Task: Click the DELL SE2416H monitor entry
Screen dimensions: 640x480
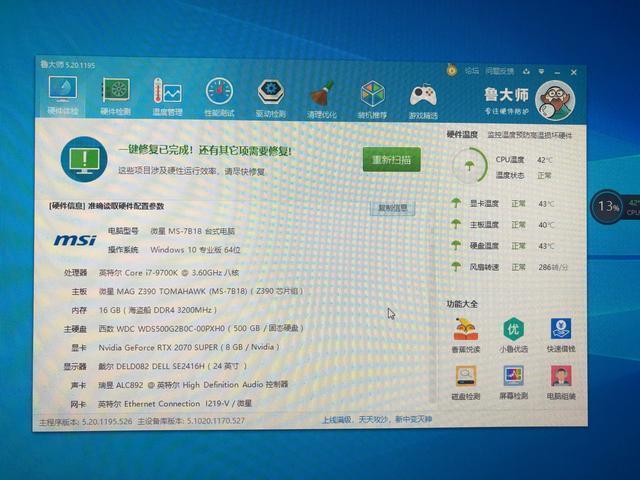Action: [172, 366]
